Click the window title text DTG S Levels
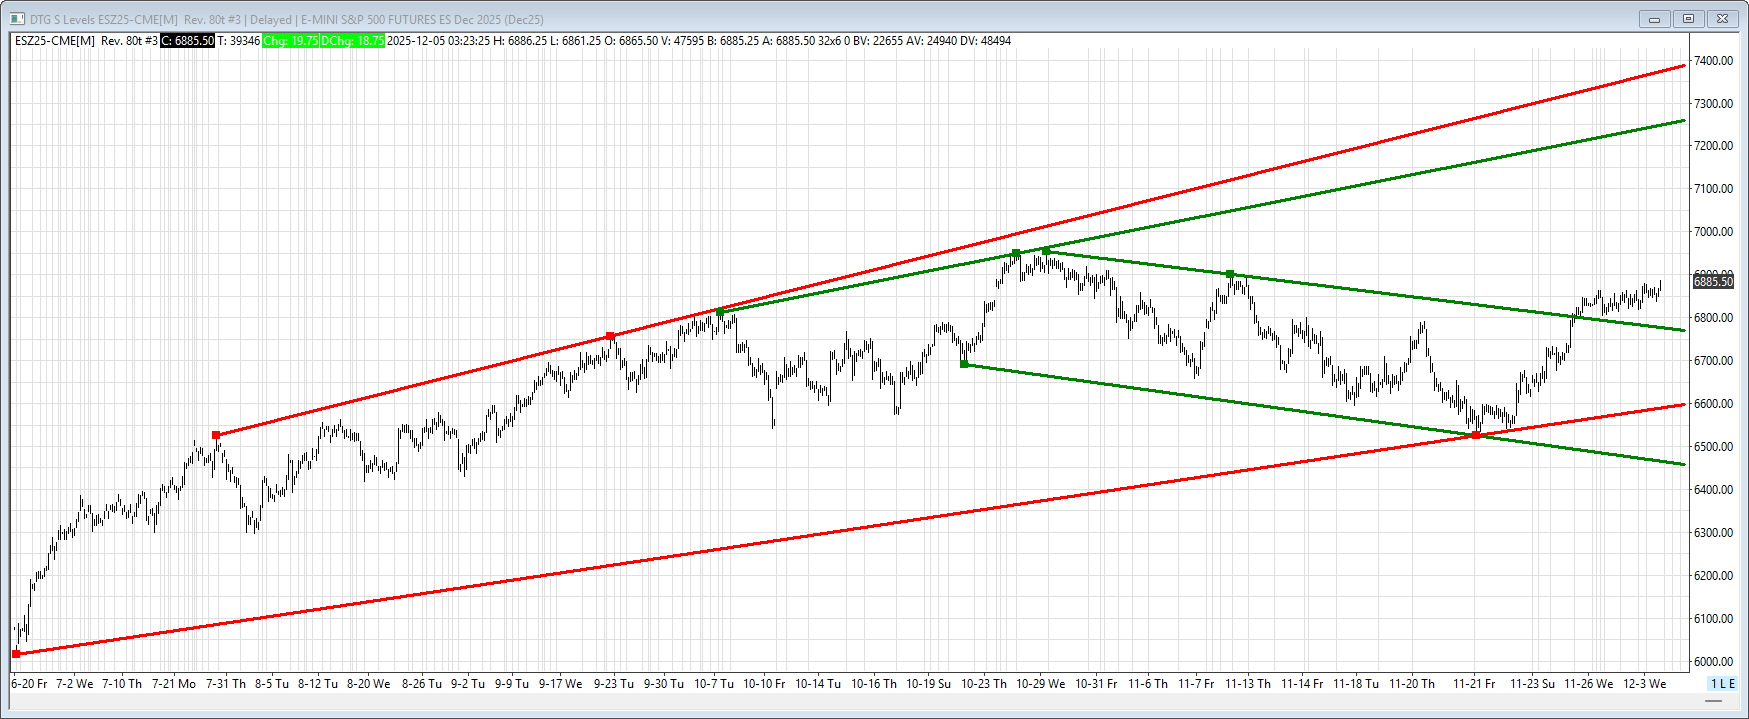This screenshot has width=1749, height=719. [62, 19]
